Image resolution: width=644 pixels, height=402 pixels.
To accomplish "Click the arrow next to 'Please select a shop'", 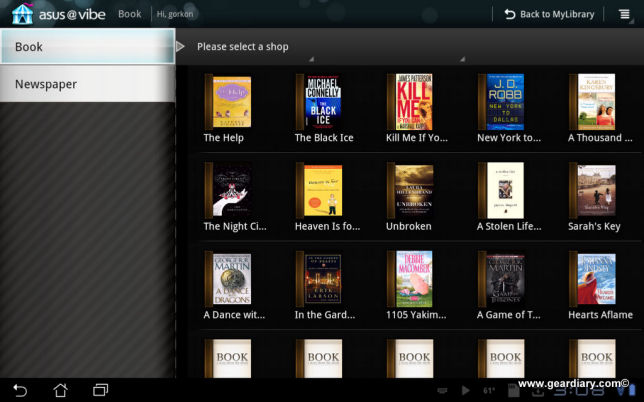I will point(180,46).
